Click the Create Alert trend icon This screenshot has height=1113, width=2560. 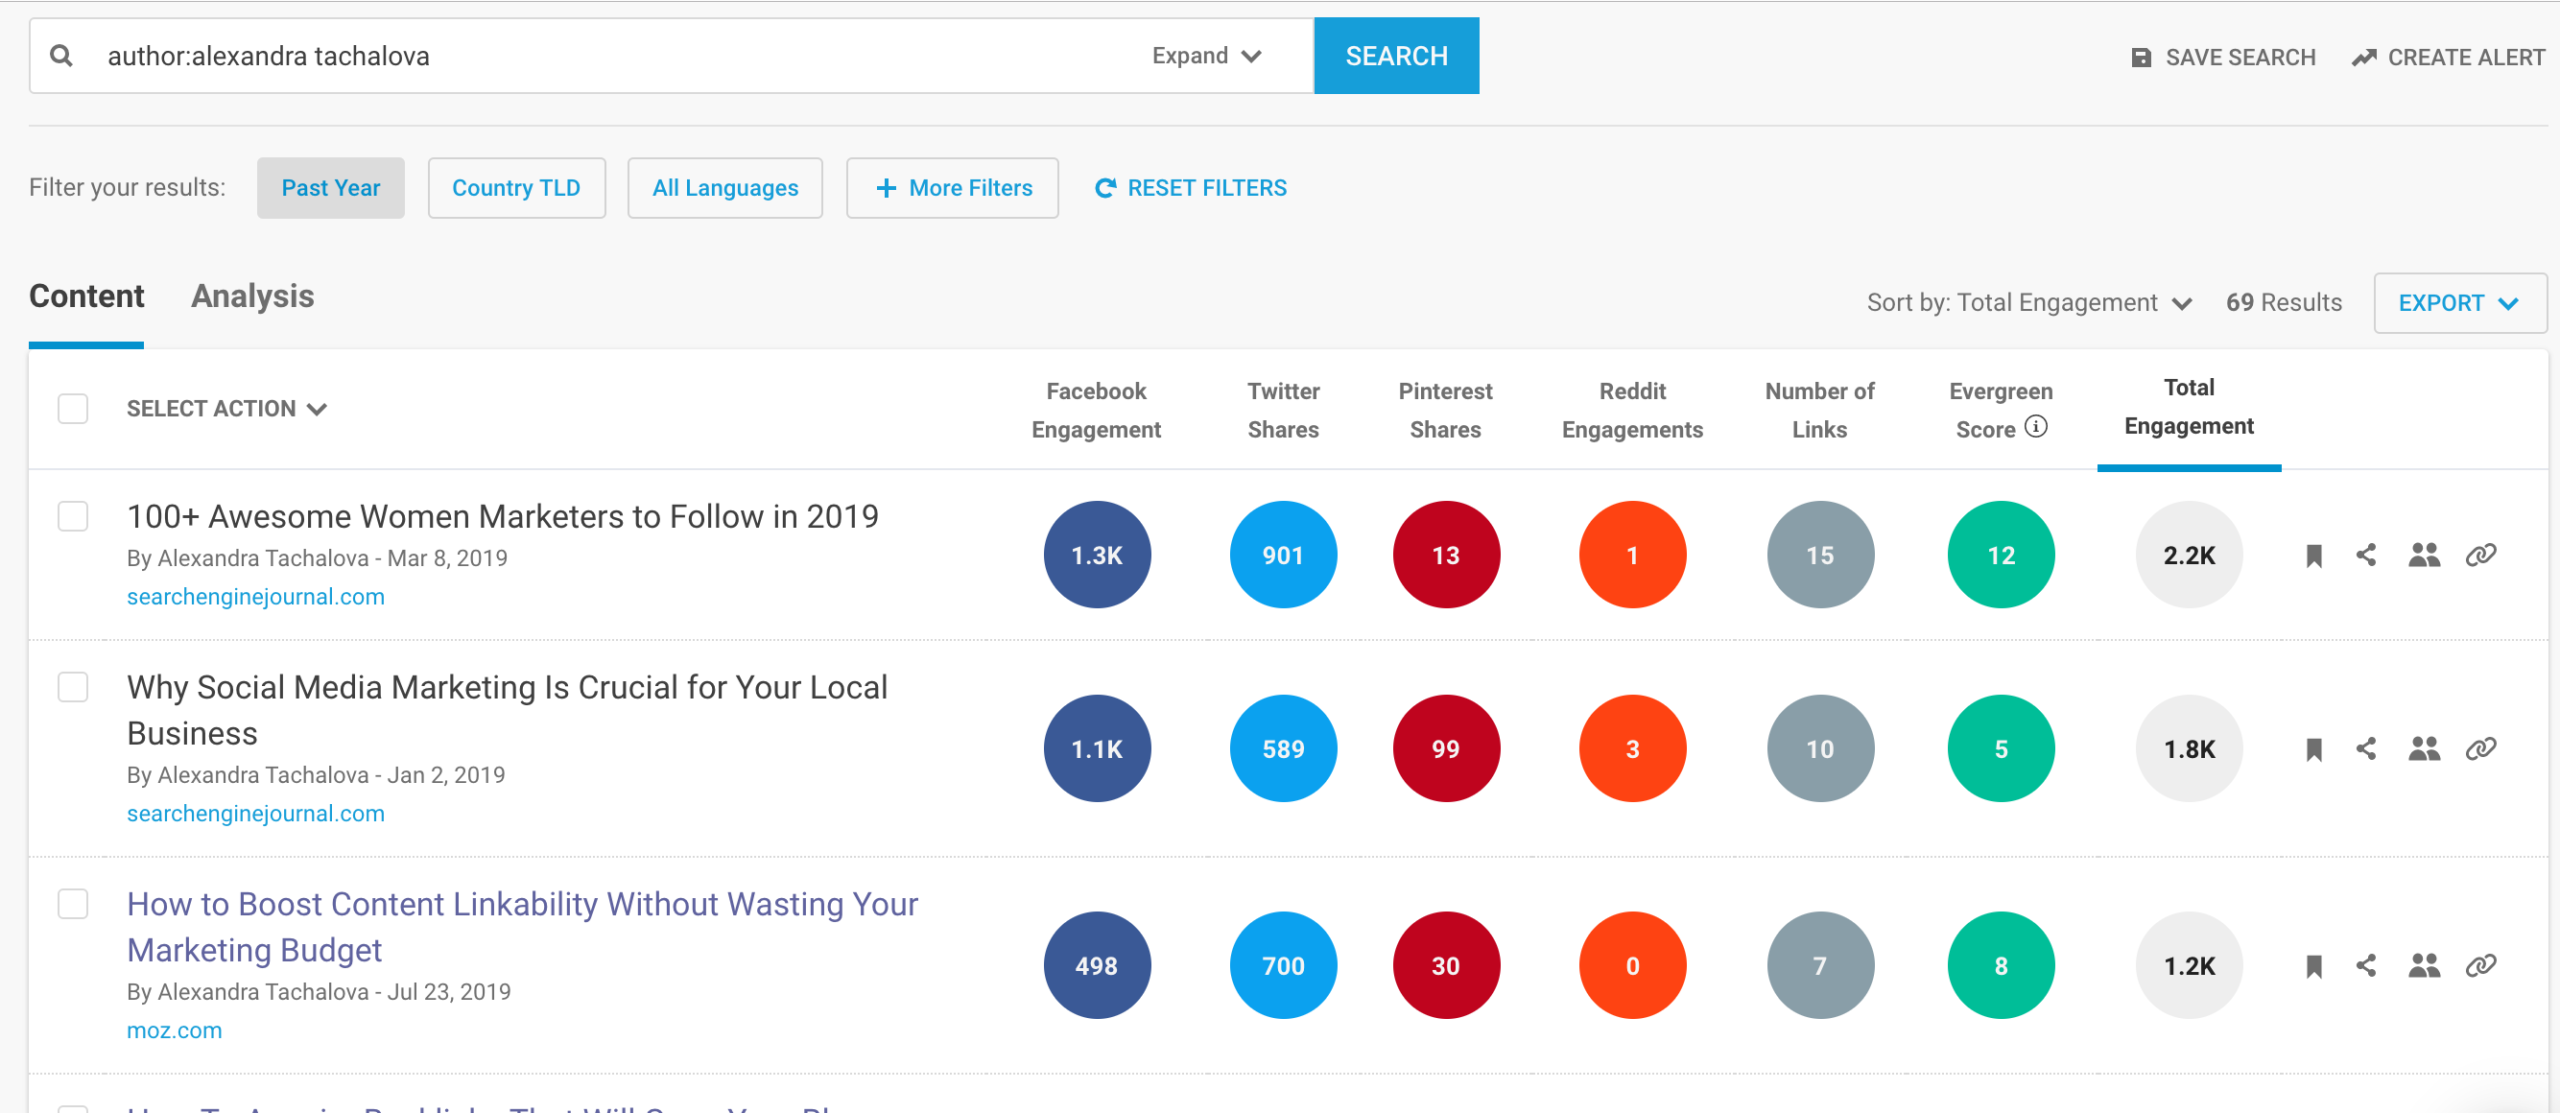coord(2364,58)
